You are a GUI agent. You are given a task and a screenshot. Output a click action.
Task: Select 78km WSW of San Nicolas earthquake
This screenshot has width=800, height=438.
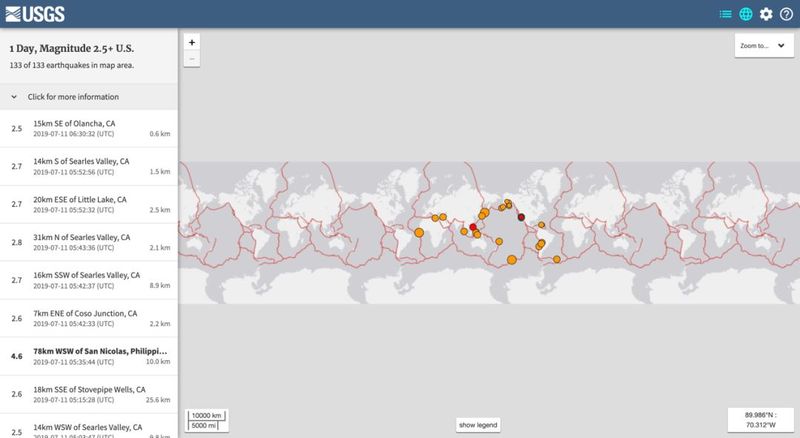(x=89, y=356)
